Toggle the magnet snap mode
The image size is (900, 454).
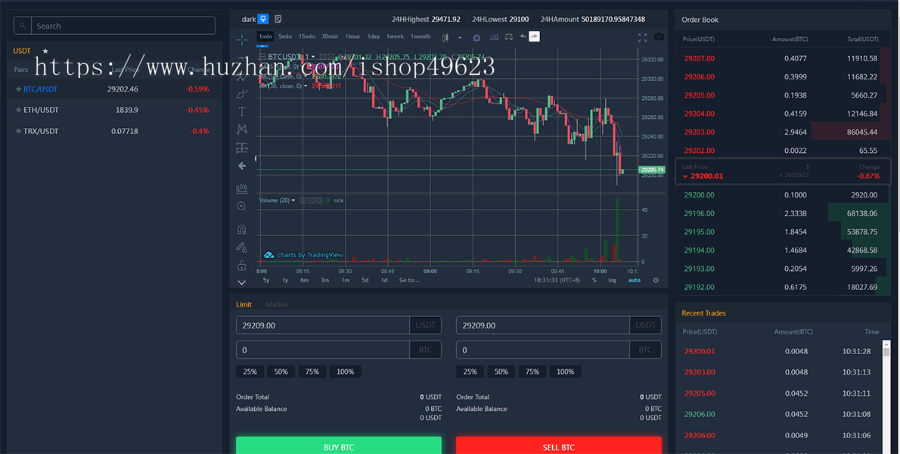[x=242, y=229]
